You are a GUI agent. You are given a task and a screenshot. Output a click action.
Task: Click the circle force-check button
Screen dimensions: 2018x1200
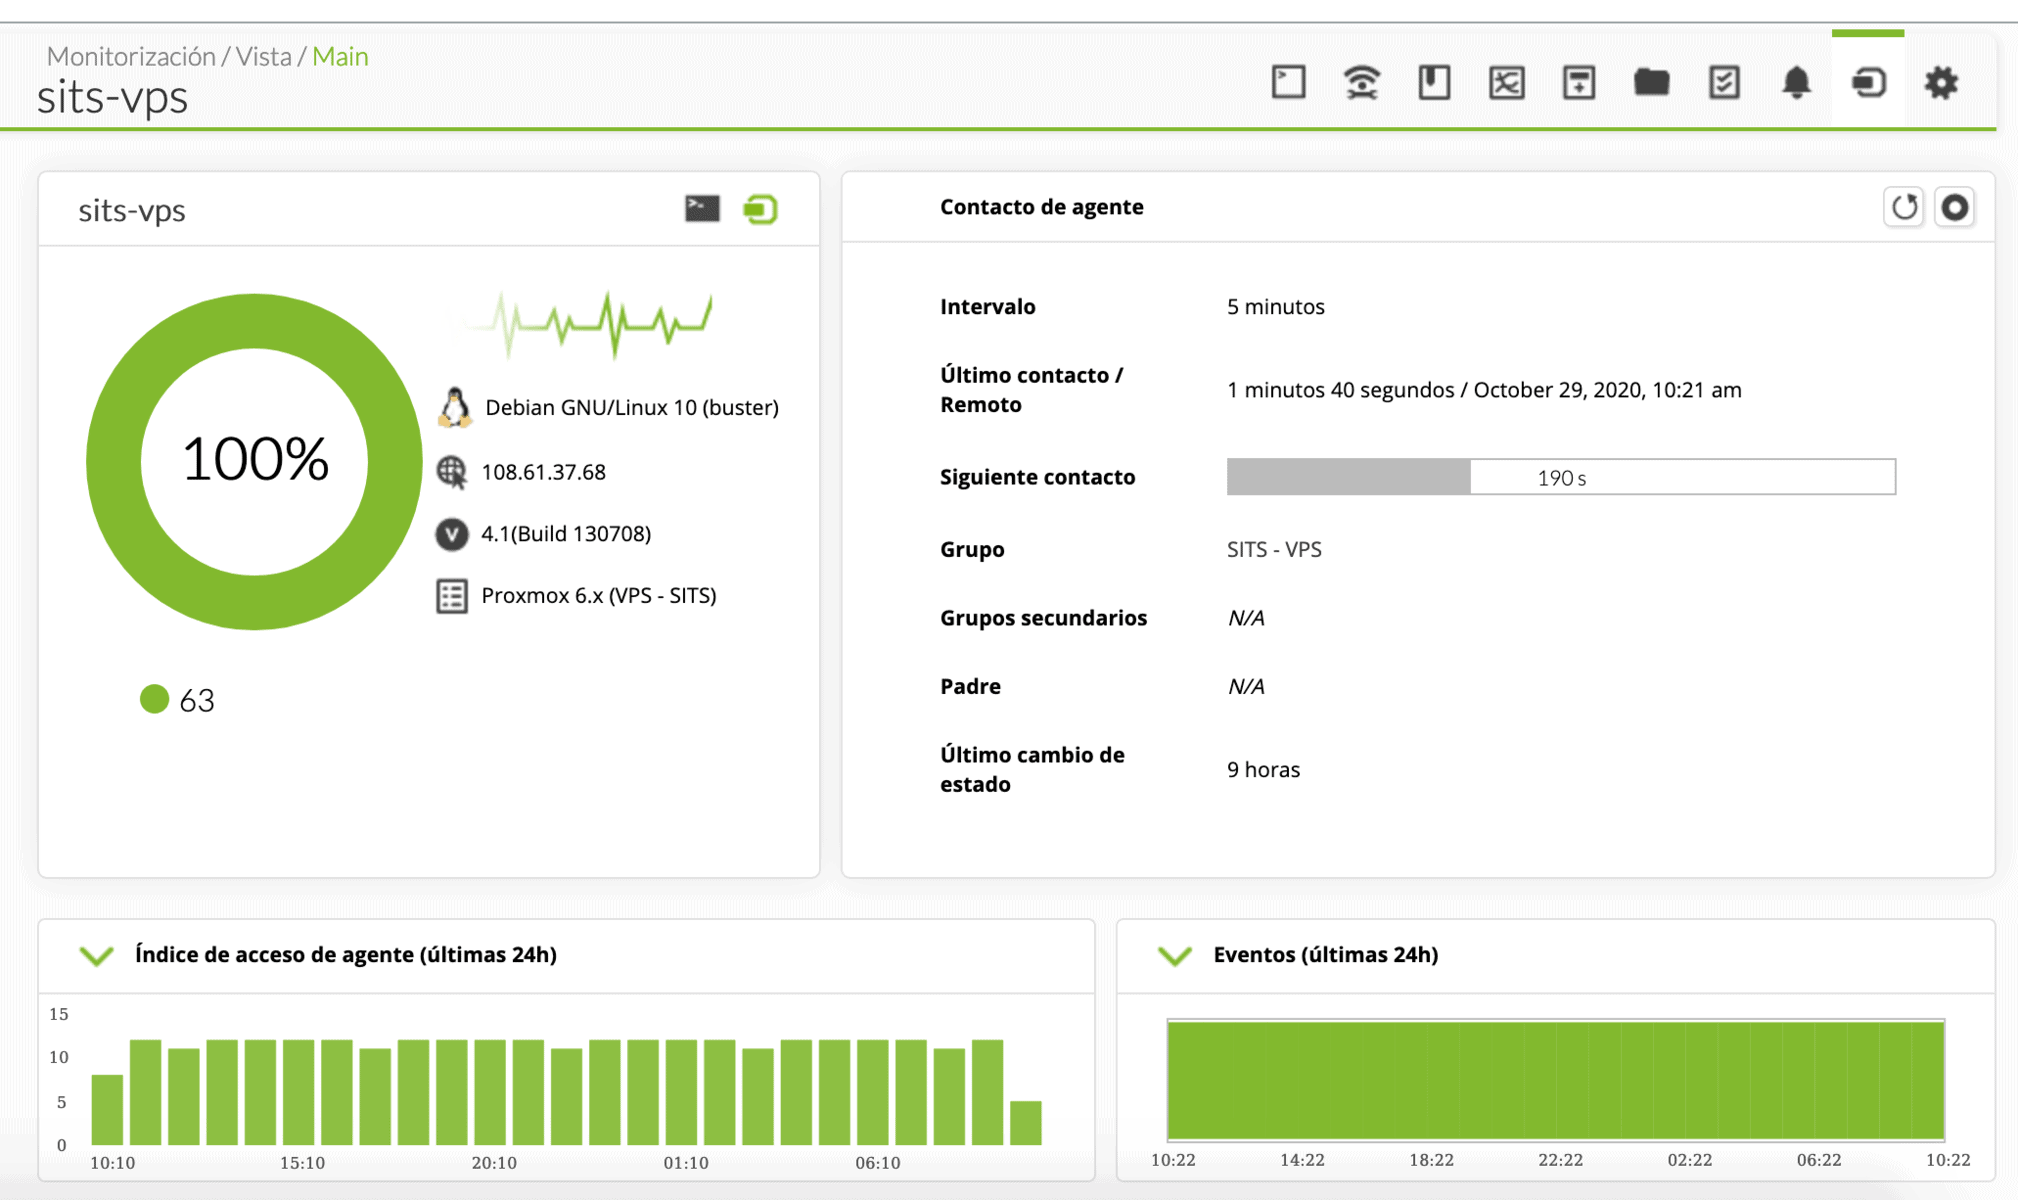1954,207
